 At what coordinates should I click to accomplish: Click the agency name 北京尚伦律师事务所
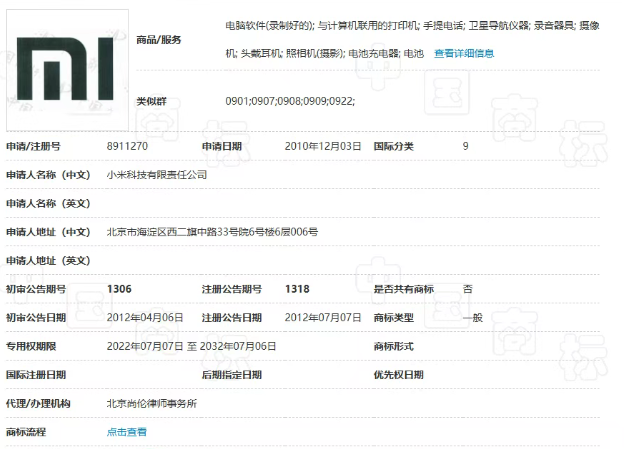click(151, 403)
